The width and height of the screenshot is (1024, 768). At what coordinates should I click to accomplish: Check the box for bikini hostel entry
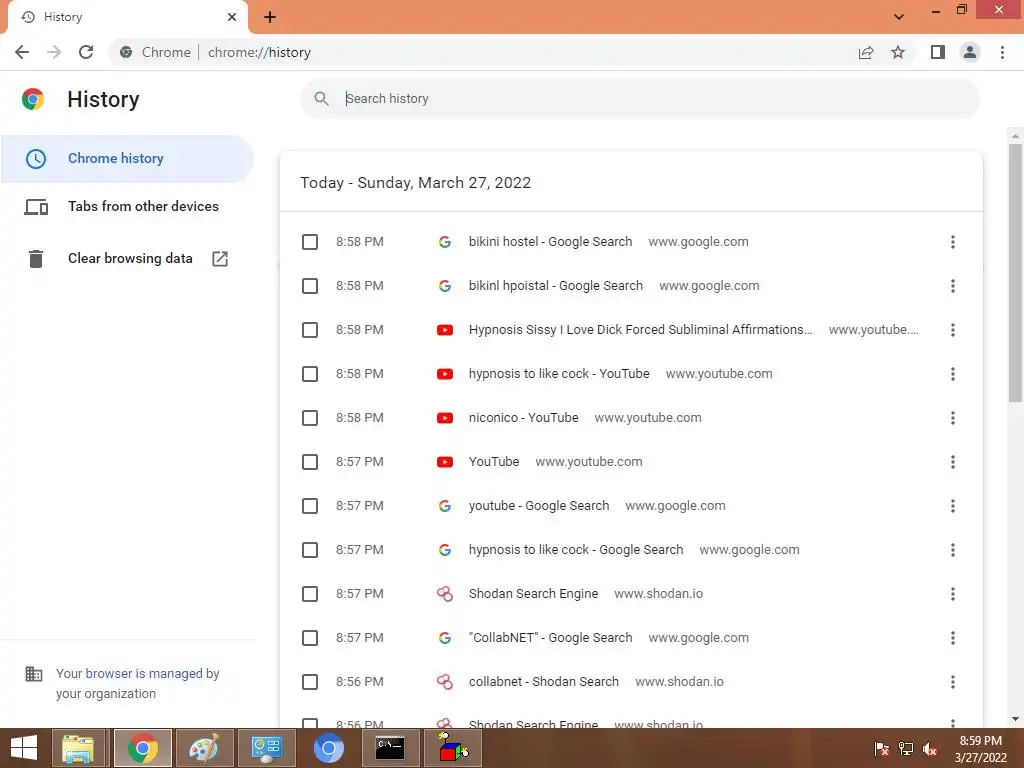coord(310,242)
